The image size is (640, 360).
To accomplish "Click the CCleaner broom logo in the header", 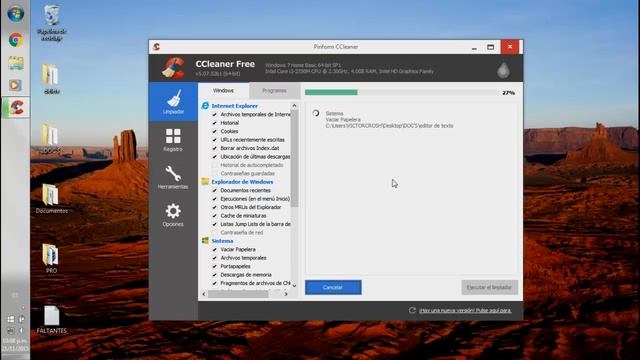I will click(x=173, y=68).
